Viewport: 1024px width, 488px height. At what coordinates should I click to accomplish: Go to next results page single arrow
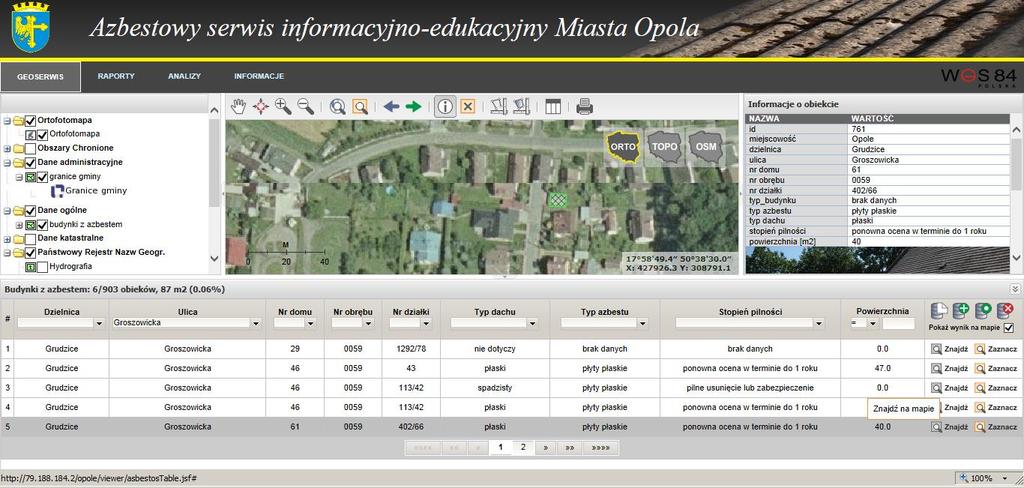coord(545,447)
